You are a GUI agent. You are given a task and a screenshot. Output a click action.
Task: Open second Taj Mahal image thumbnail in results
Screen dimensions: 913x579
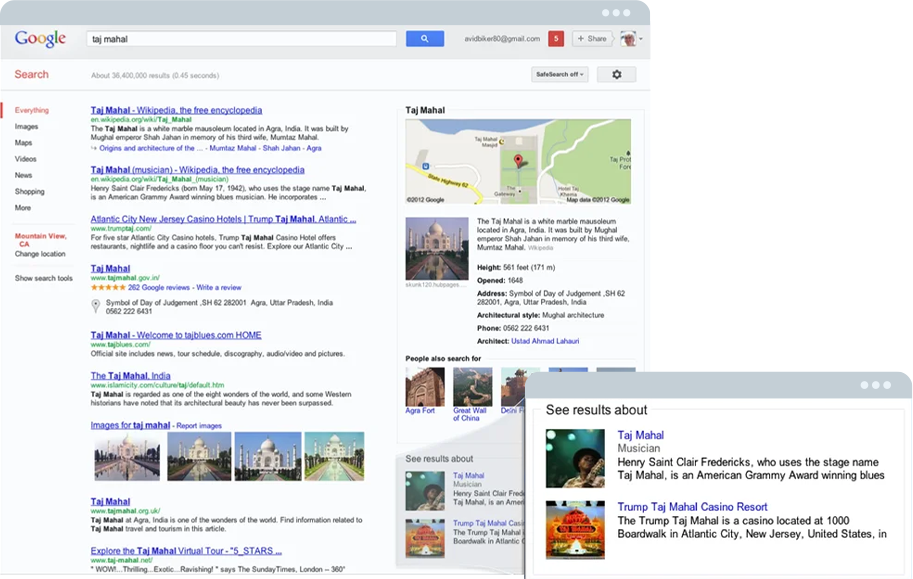pyautogui.click(x=199, y=457)
